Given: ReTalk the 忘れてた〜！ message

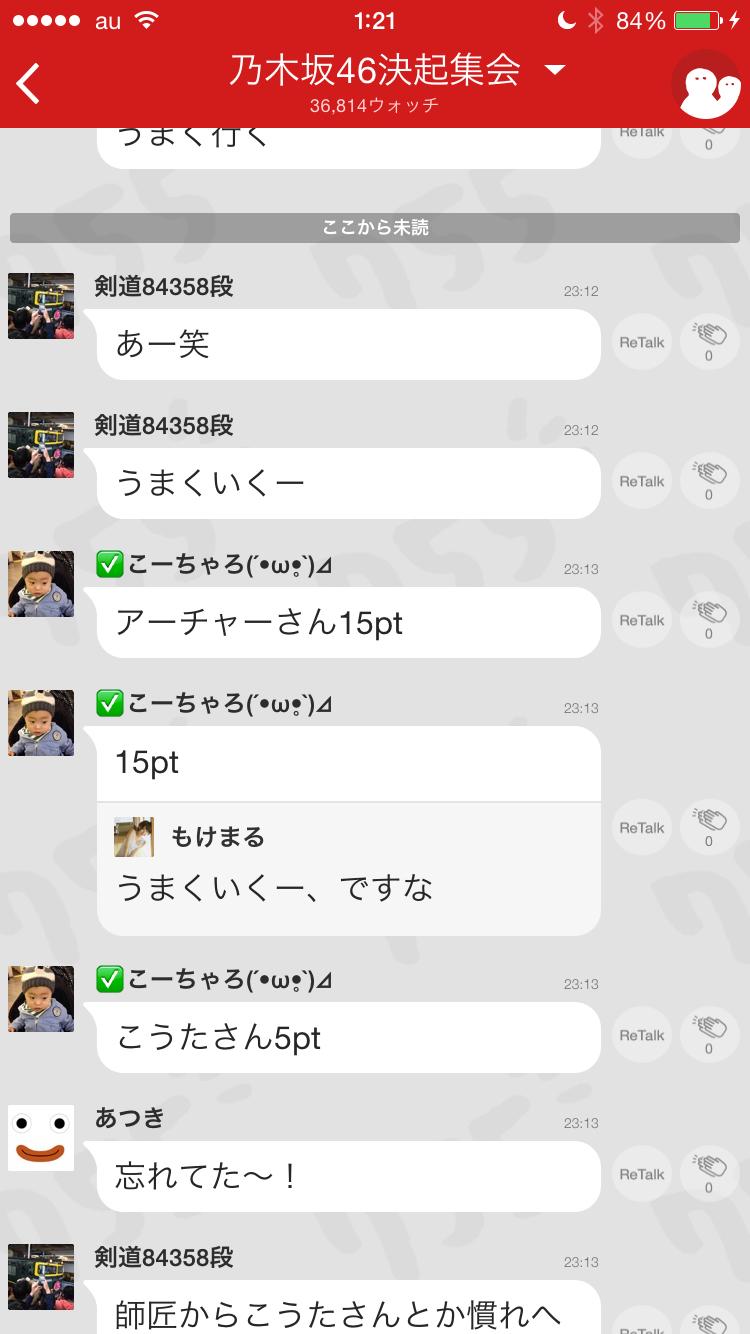Looking at the screenshot, I should (641, 1175).
